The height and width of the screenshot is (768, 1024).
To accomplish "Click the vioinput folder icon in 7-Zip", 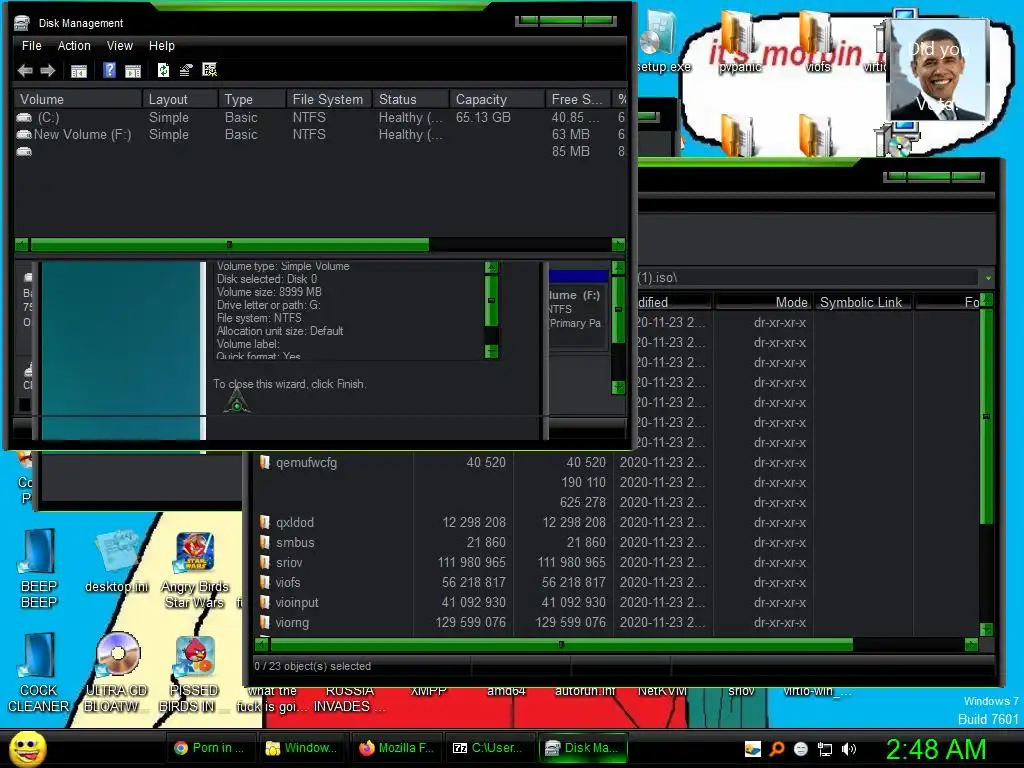I will pyautogui.click(x=264, y=602).
